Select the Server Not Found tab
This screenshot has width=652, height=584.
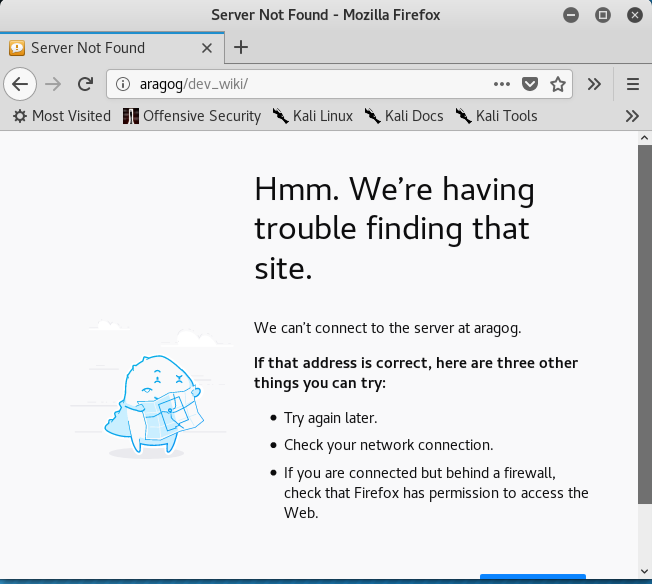100,48
